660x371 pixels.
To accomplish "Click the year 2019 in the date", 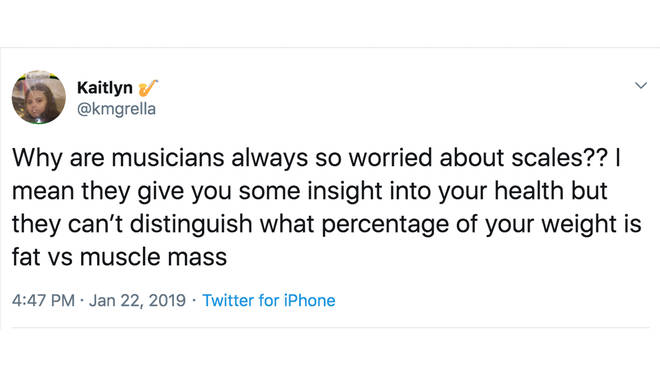I will [x=167, y=301].
